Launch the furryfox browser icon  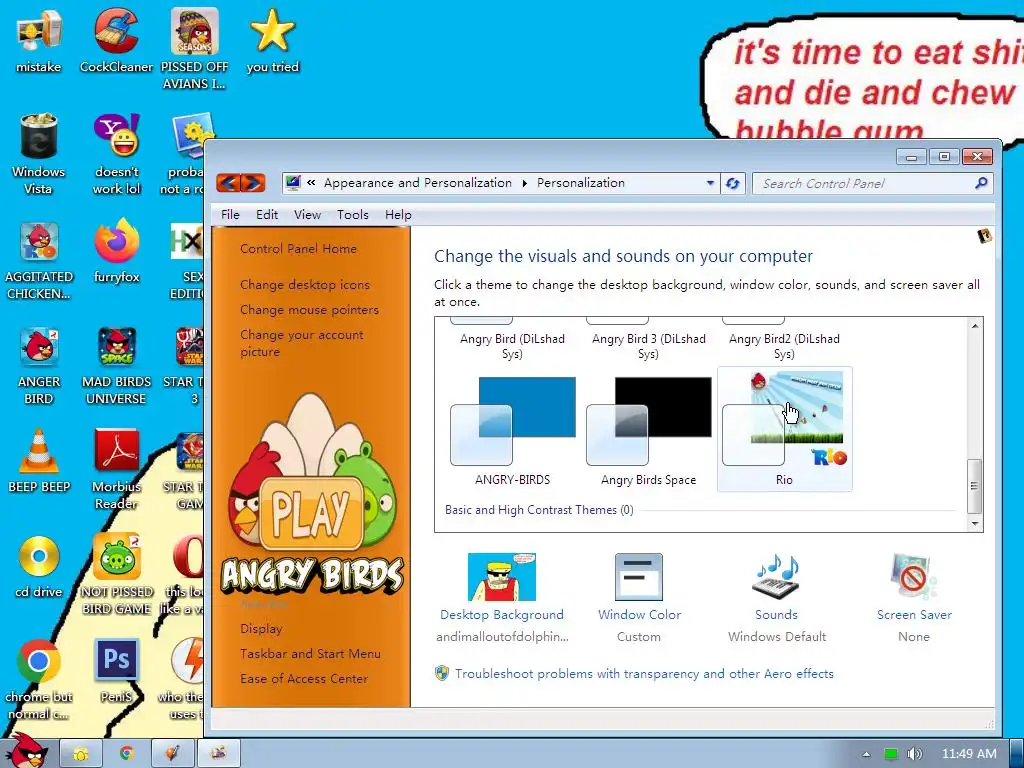(x=116, y=251)
